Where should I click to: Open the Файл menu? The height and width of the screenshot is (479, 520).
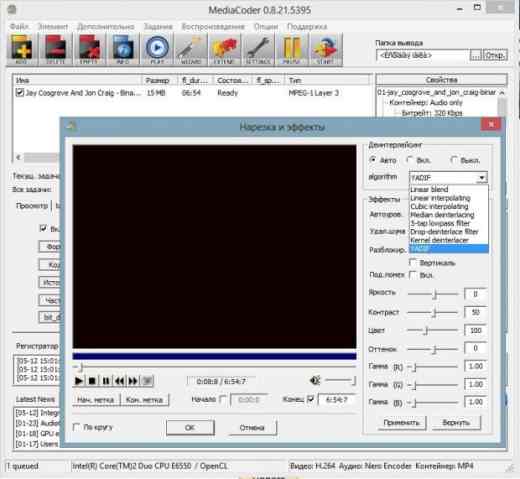pyautogui.click(x=19, y=26)
